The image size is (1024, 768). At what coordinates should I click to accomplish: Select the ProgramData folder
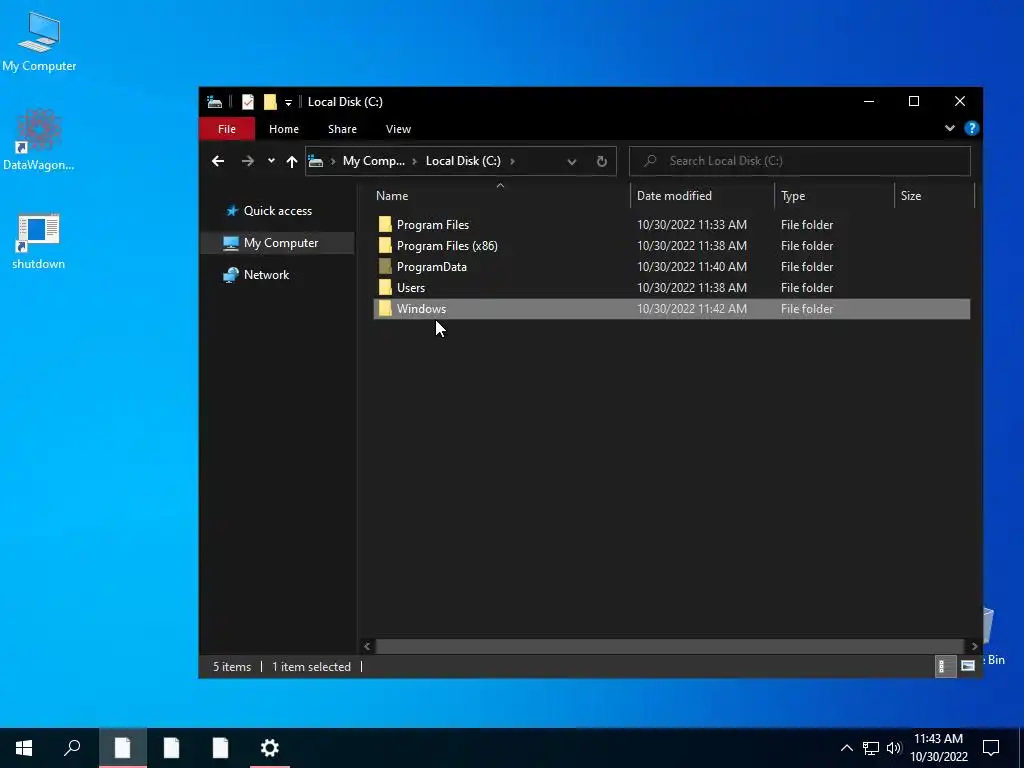tap(671, 266)
